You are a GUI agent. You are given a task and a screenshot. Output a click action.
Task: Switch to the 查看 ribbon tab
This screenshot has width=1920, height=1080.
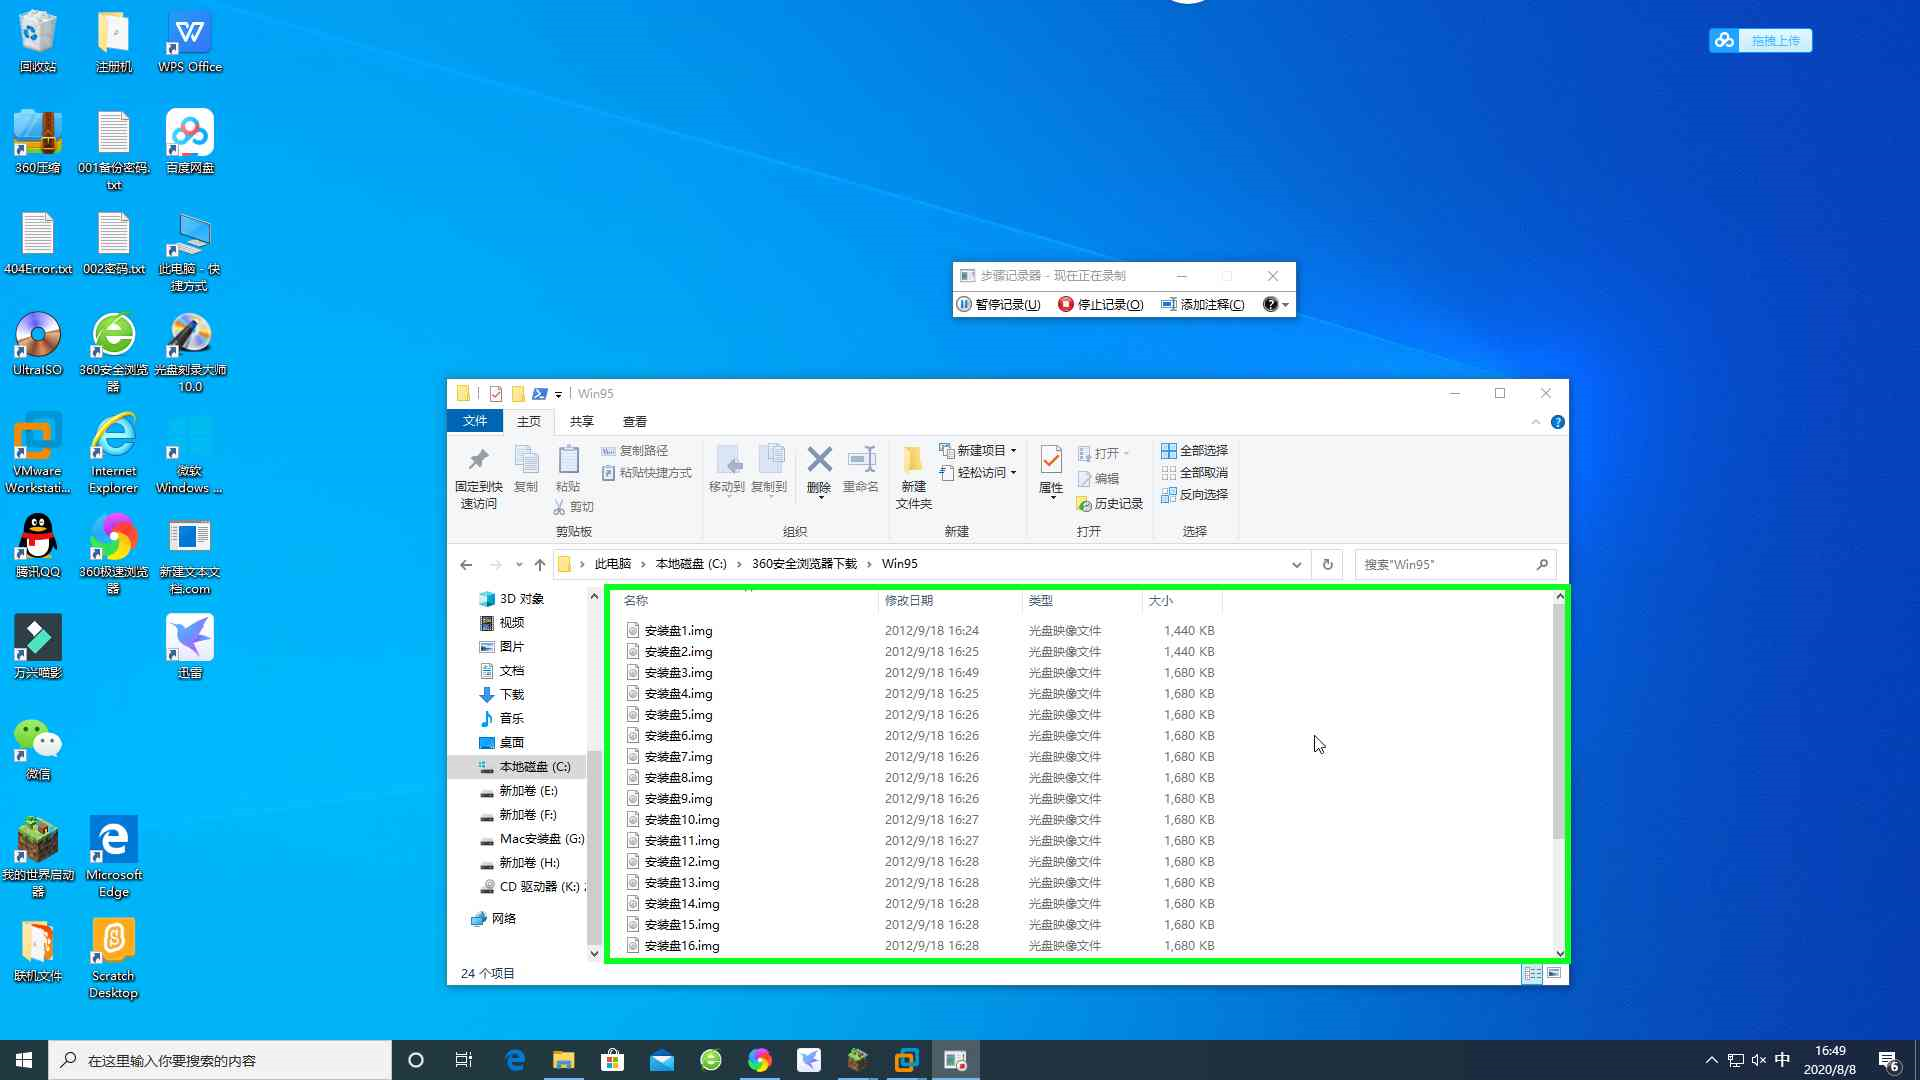click(x=635, y=421)
